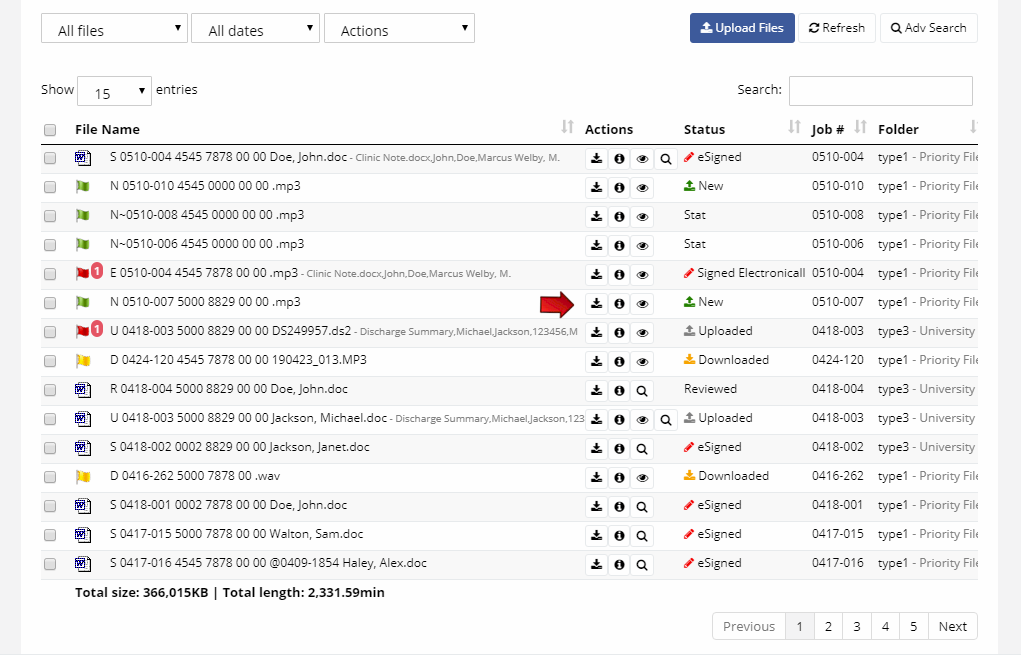The image size is (1021, 658).
Task: Download the D 0416-262 wav file
Action: click(596, 477)
